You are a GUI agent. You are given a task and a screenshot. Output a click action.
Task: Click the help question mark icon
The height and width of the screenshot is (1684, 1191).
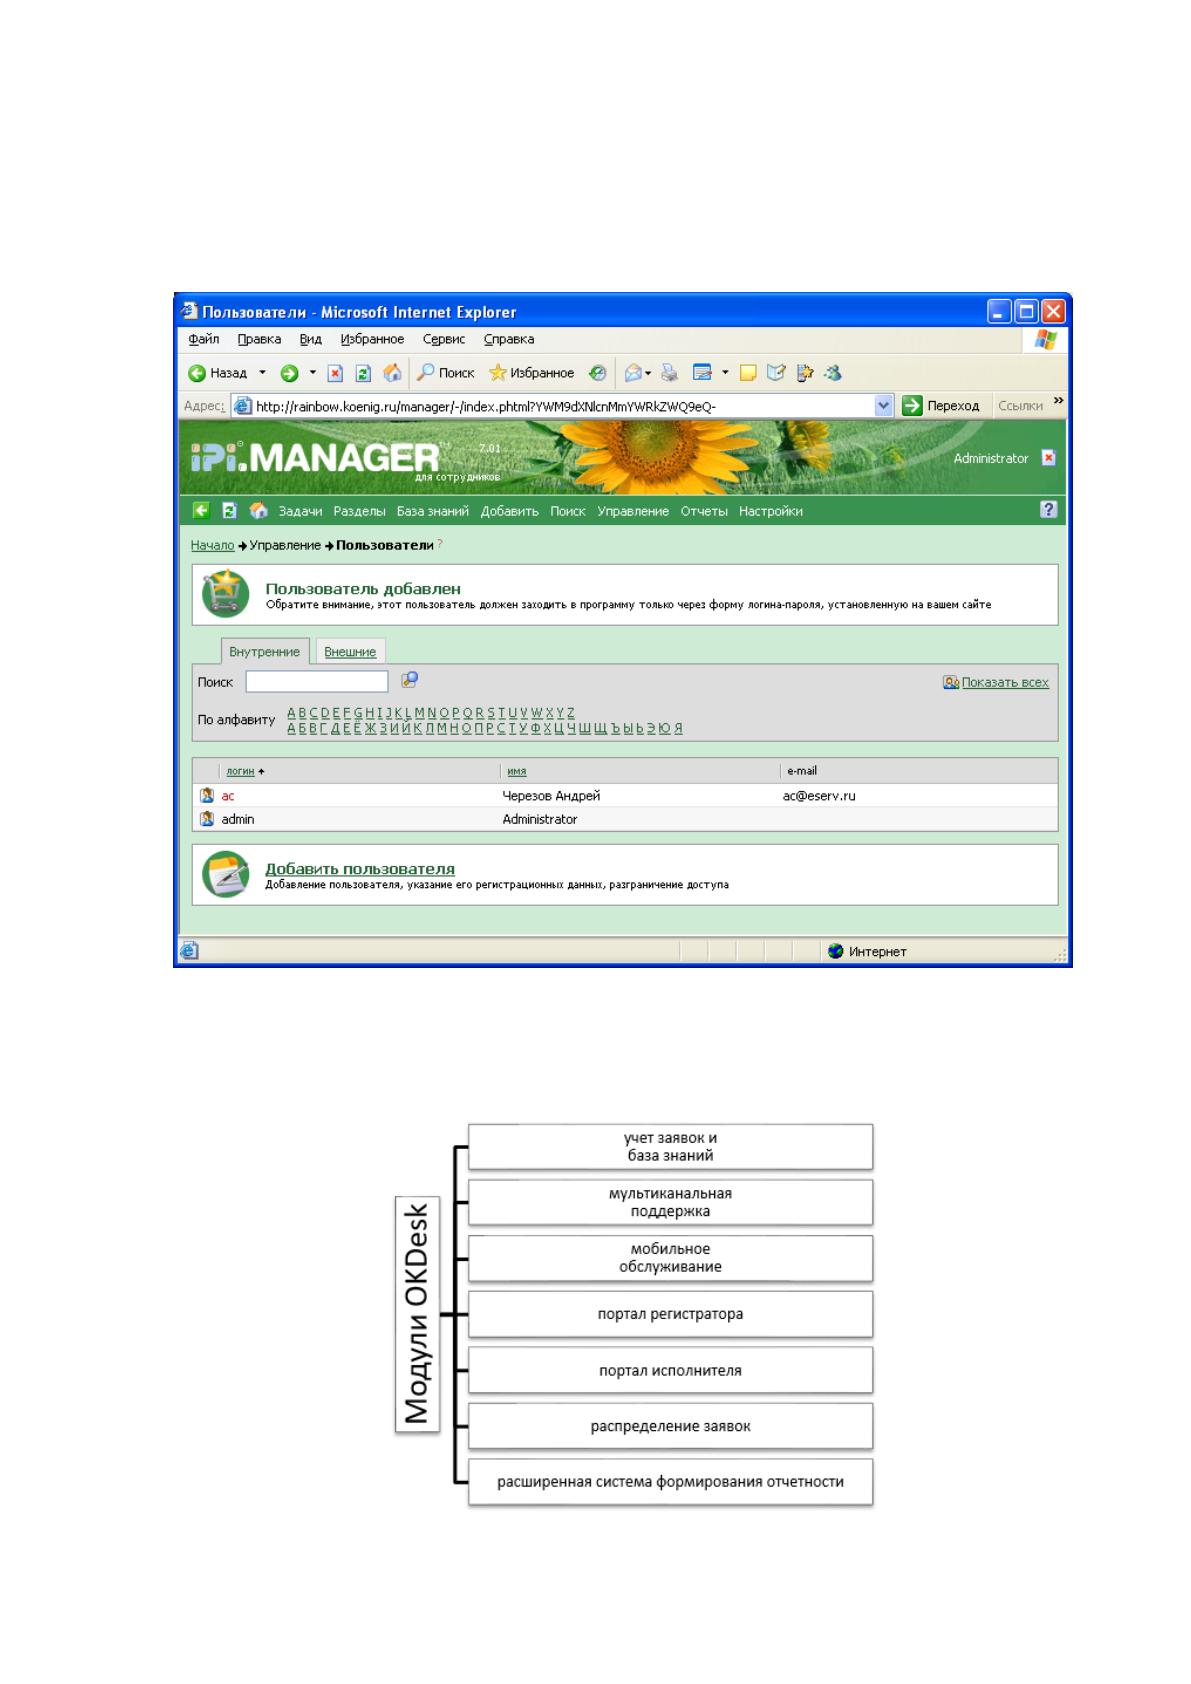(x=1048, y=509)
